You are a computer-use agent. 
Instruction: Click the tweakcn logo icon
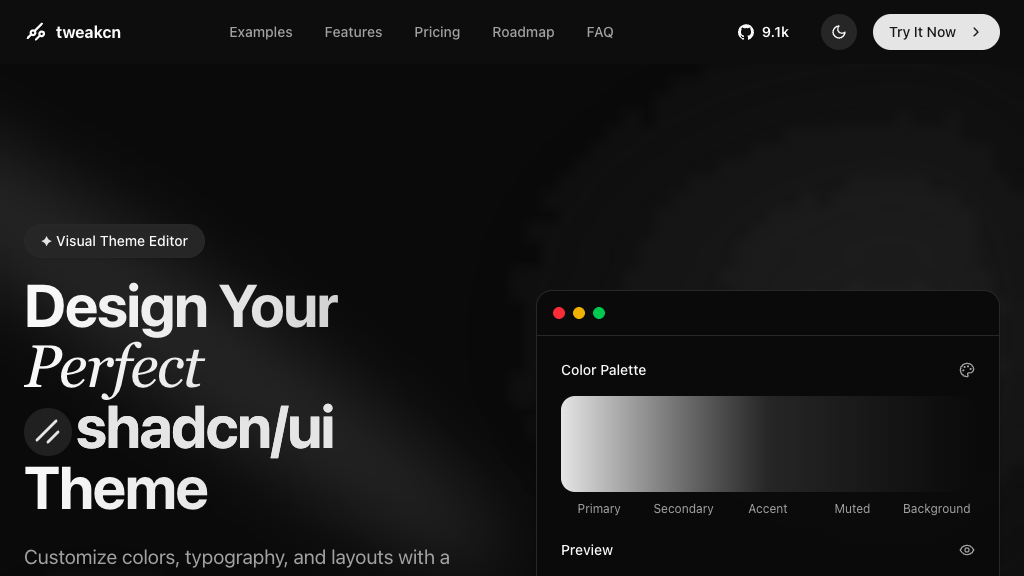tap(36, 32)
